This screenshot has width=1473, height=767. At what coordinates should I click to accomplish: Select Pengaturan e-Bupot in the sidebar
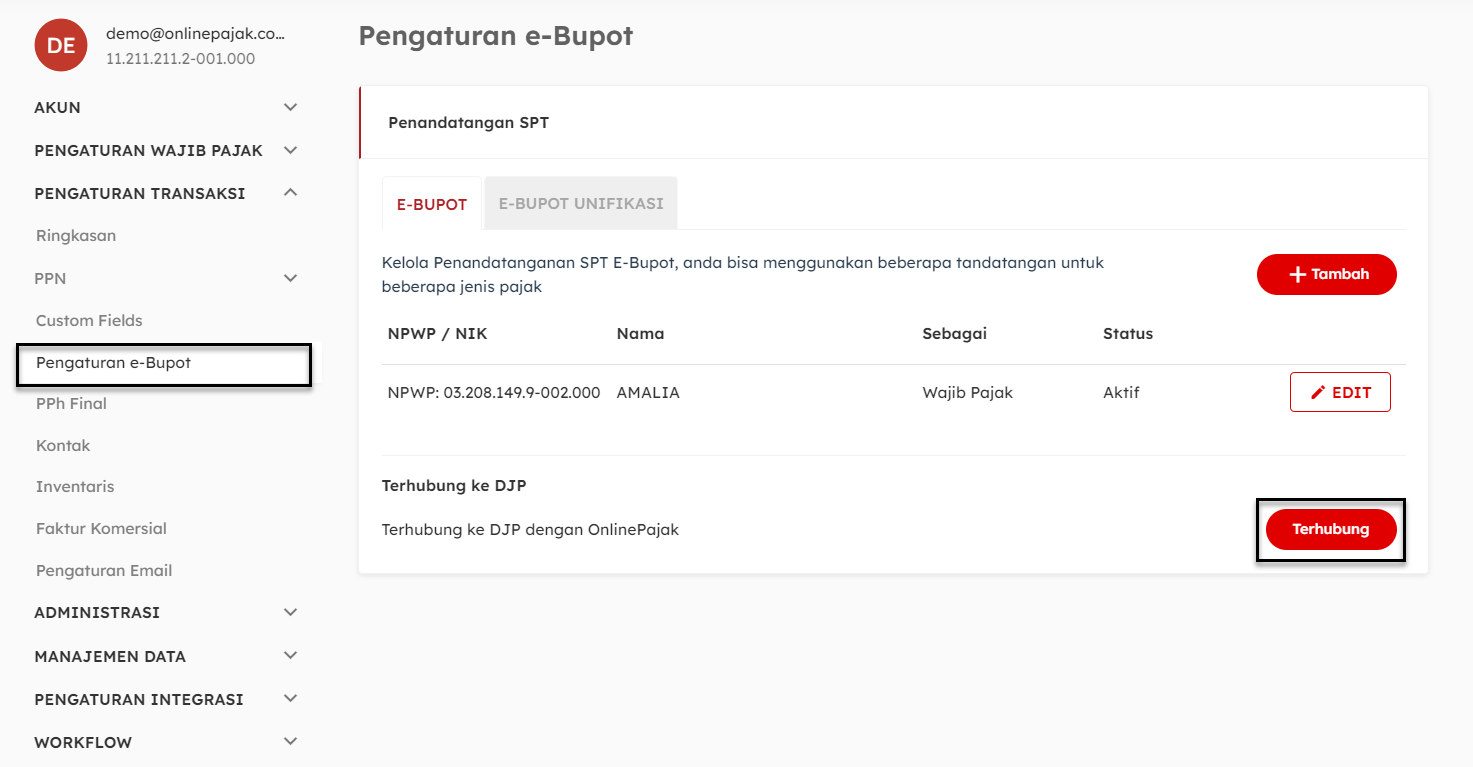pyautogui.click(x=113, y=363)
